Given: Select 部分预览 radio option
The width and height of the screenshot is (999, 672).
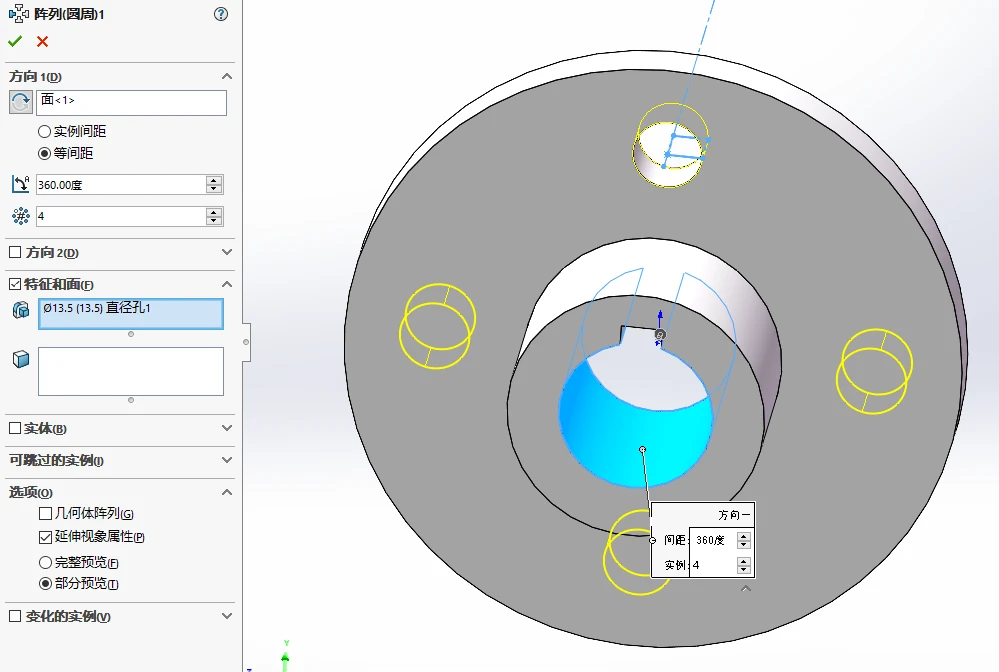Looking at the screenshot, I should (x=45, y=583).
